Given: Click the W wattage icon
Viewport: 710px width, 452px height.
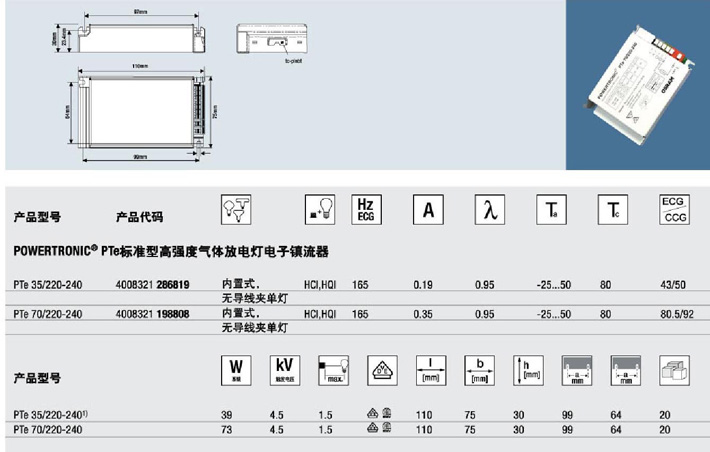Looking at the screenshot, I should click(233, 369).
